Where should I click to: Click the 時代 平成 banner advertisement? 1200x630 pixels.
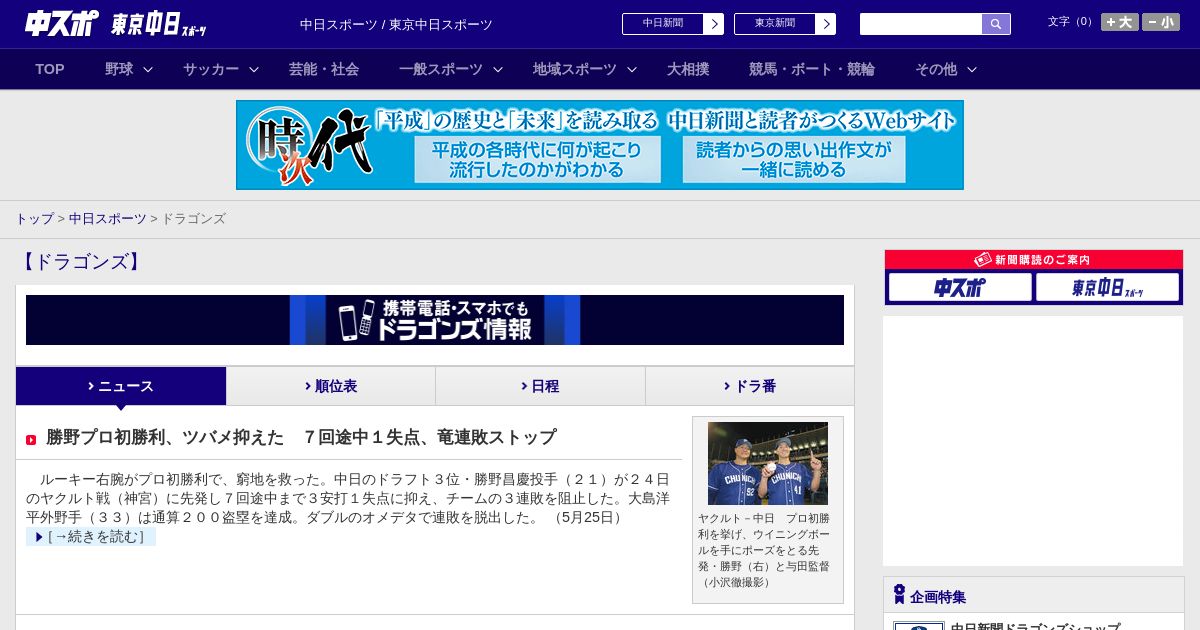point(600,145)
